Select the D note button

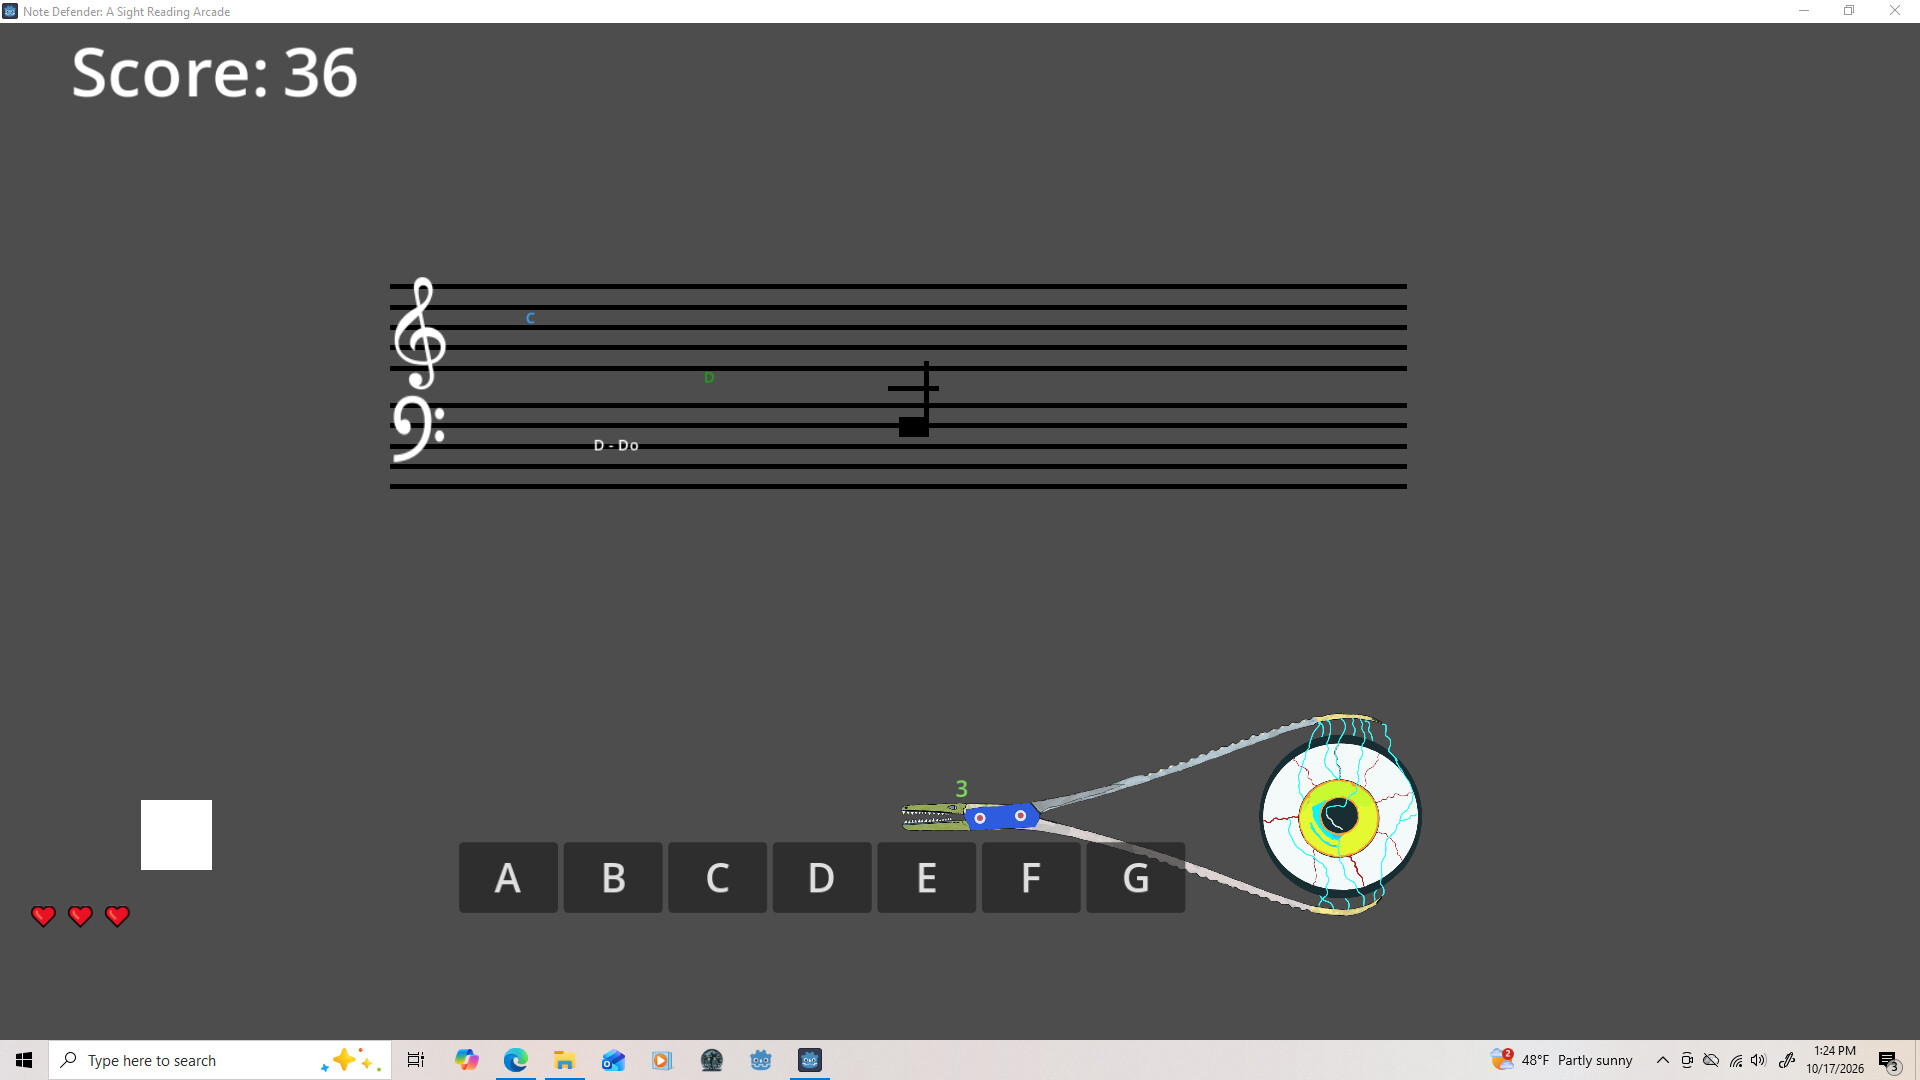pyautogui.click(x=822, y=877)
